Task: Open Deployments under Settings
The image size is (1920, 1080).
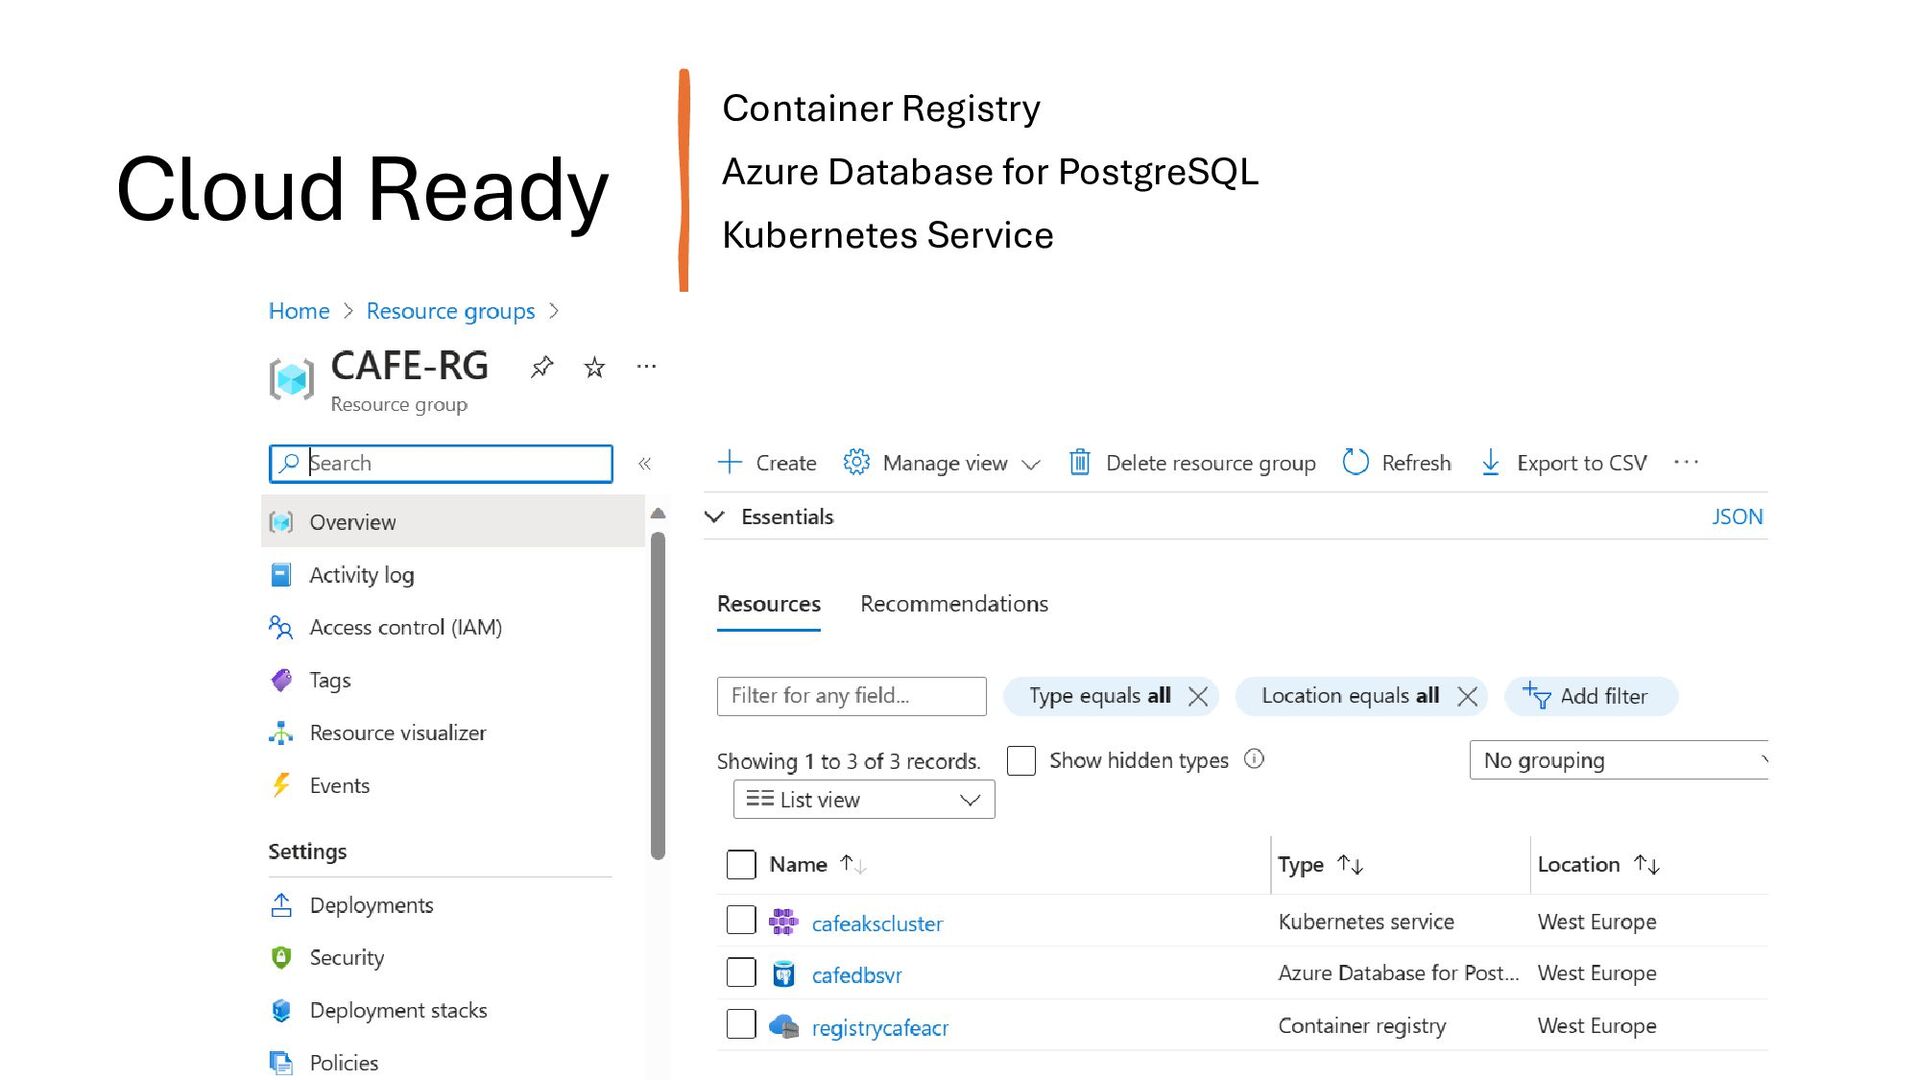Action: 371,905
